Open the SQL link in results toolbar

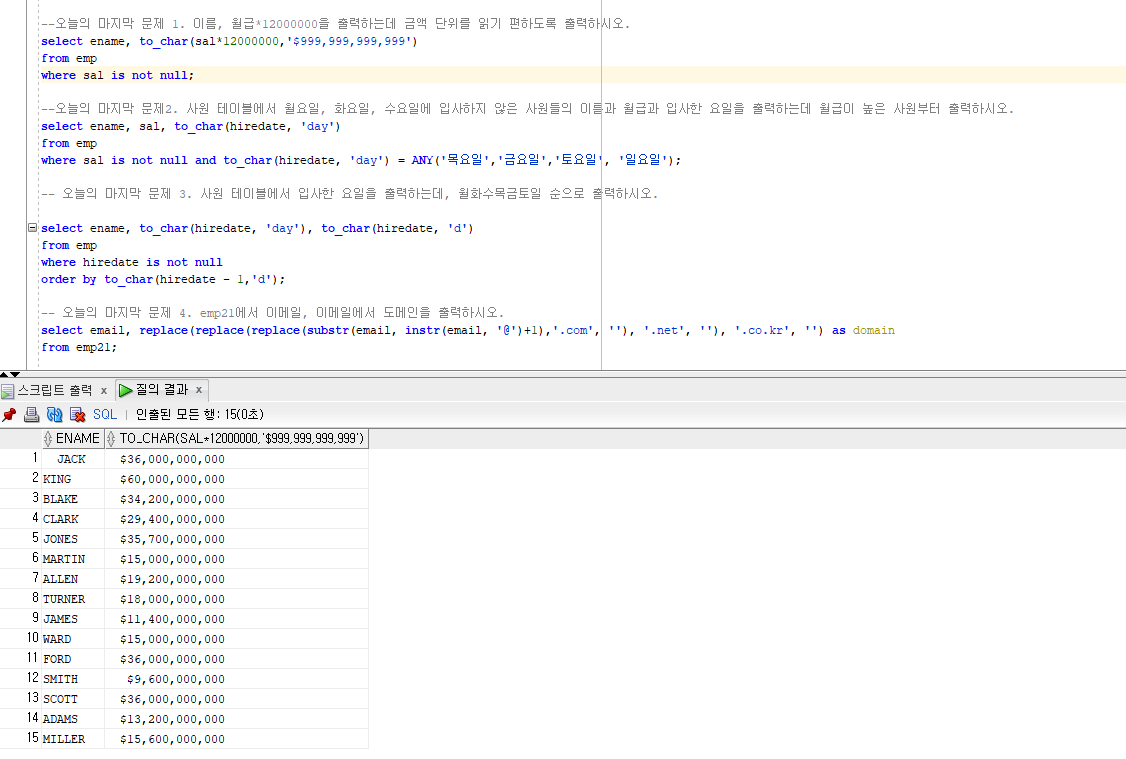coord(105,414)
